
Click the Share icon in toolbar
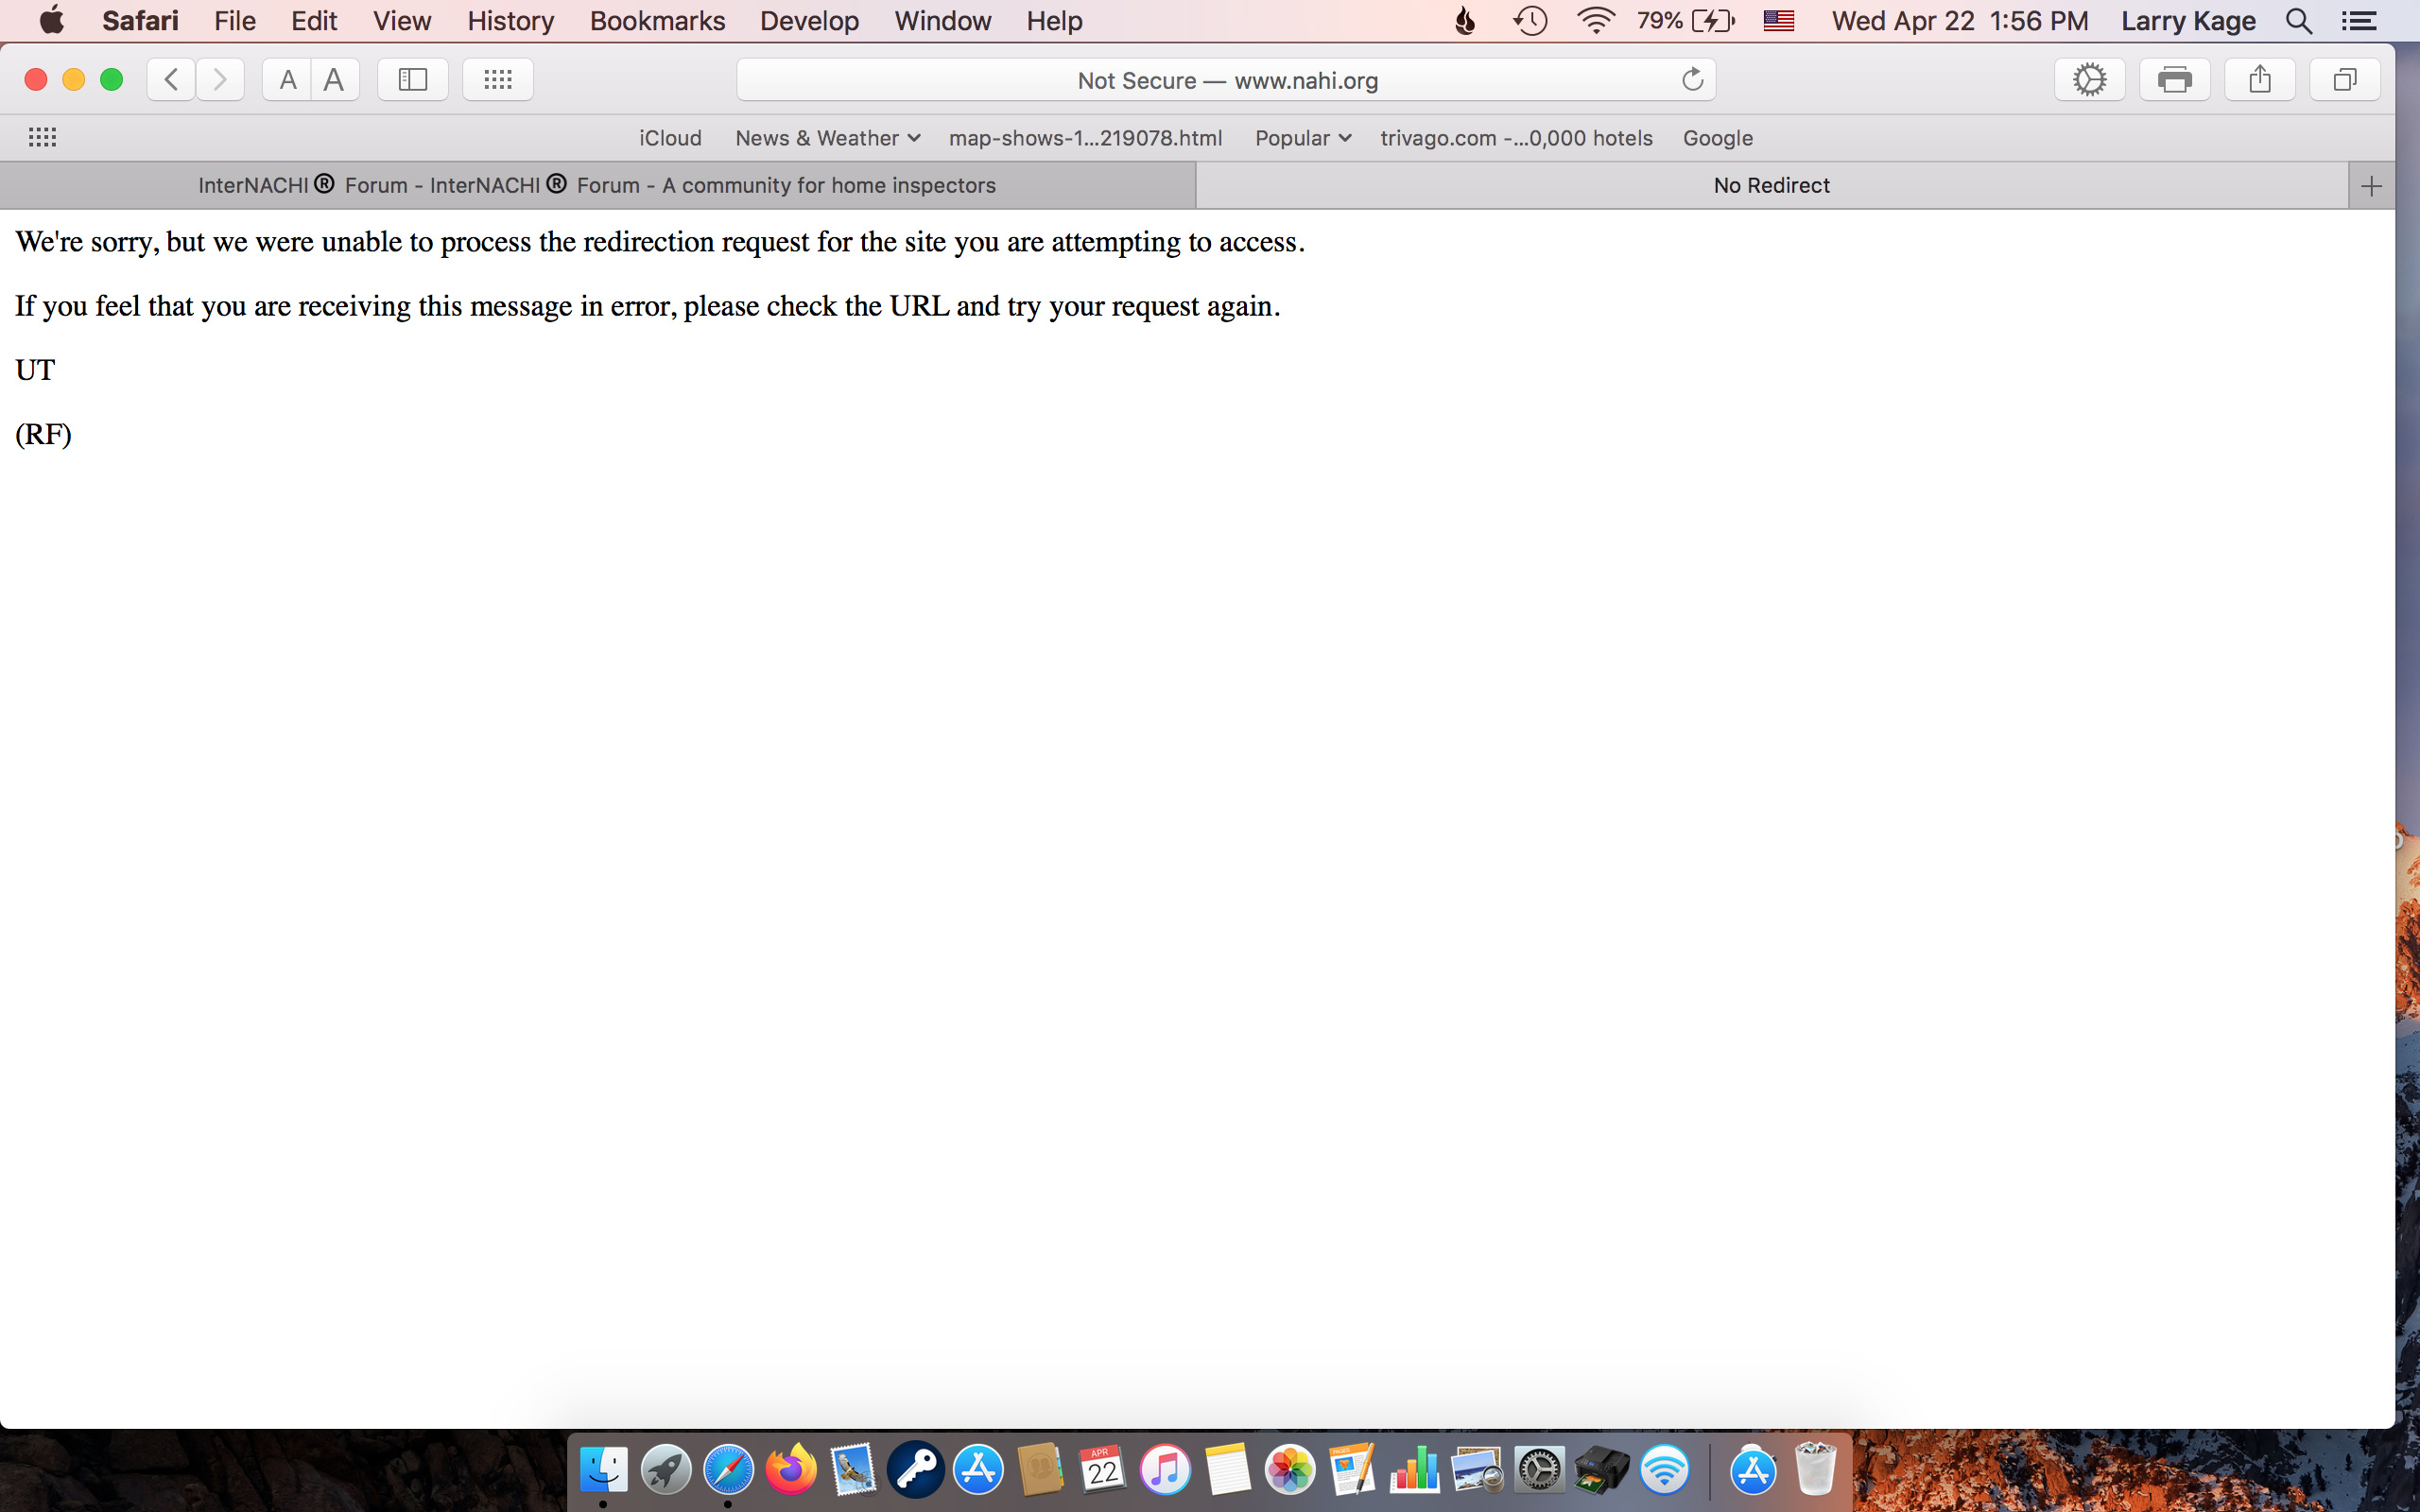point(2259,80)
